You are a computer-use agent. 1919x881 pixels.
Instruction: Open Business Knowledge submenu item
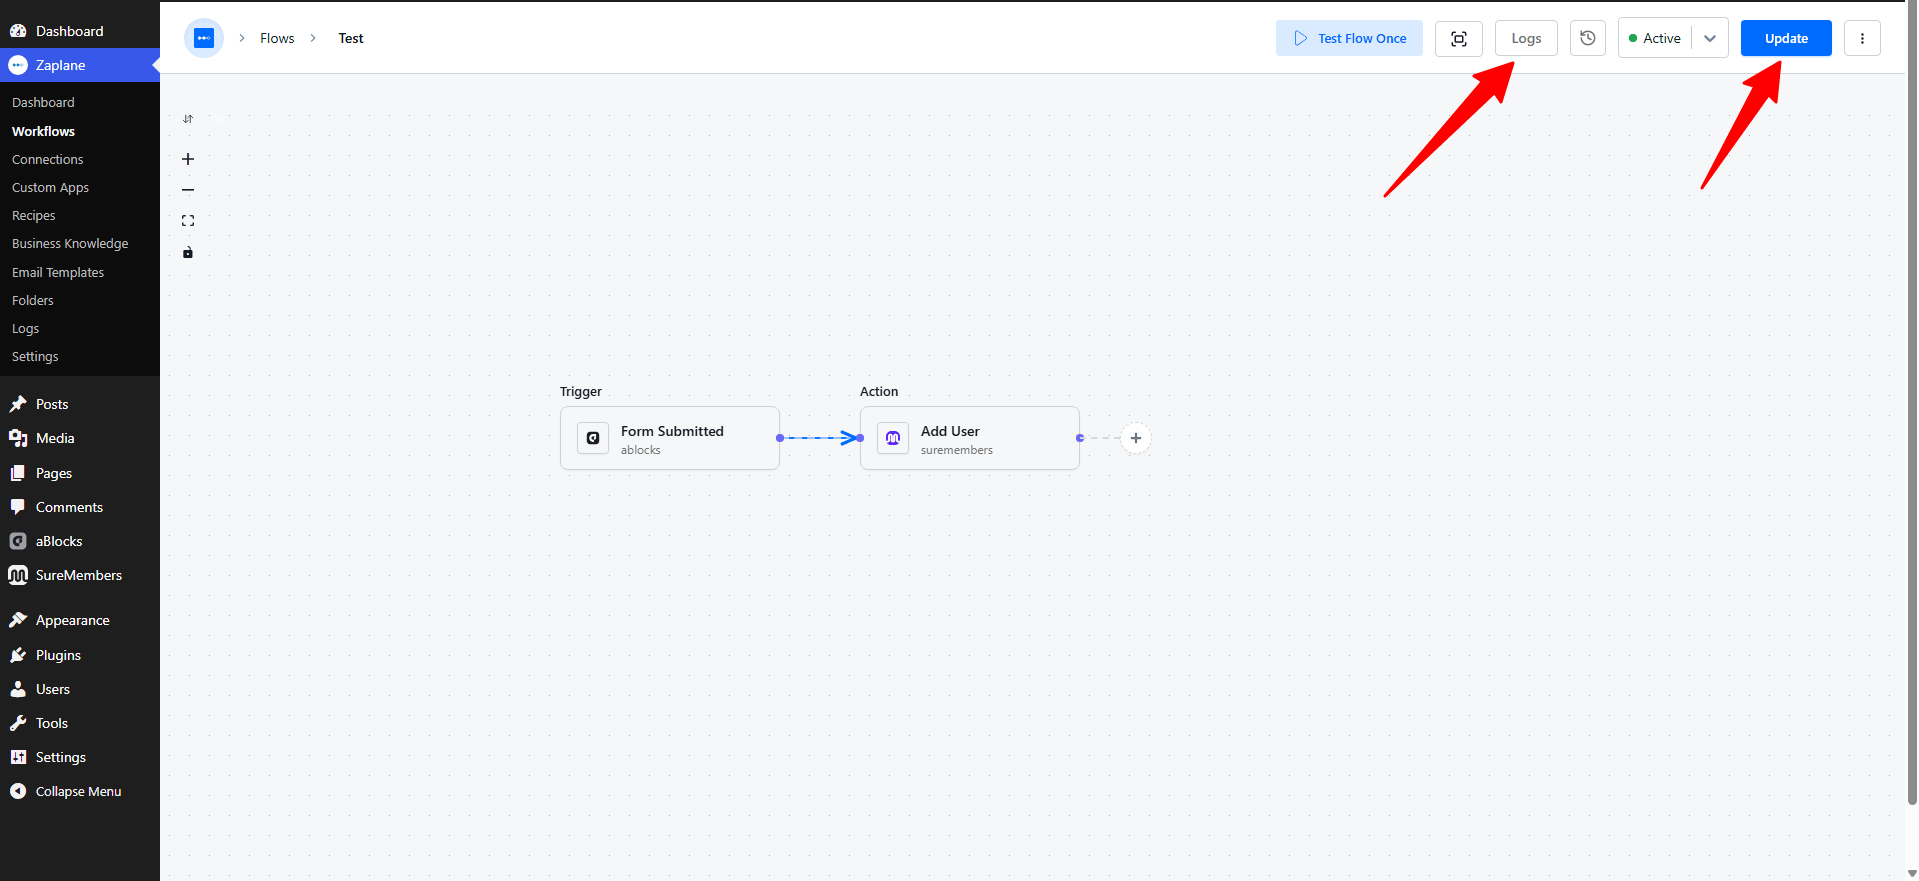pyautogui.click(x=70, y=243)
